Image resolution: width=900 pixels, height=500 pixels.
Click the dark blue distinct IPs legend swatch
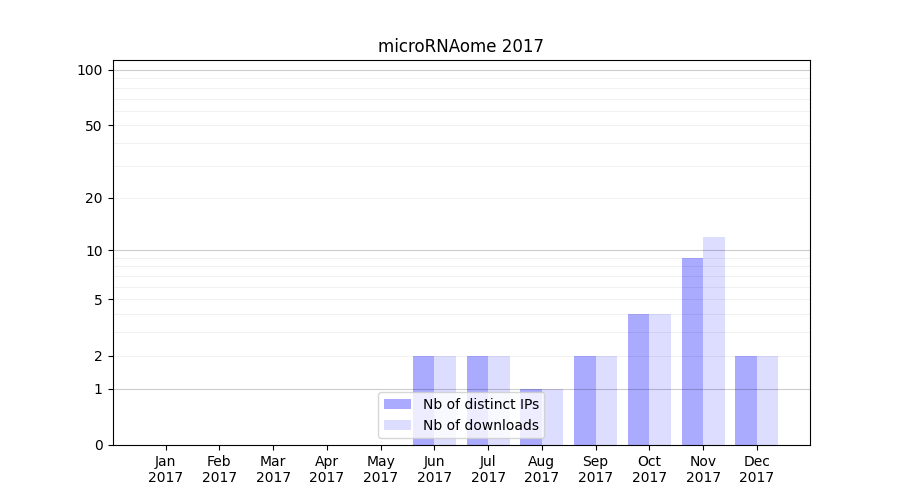(x=397, y=404)
